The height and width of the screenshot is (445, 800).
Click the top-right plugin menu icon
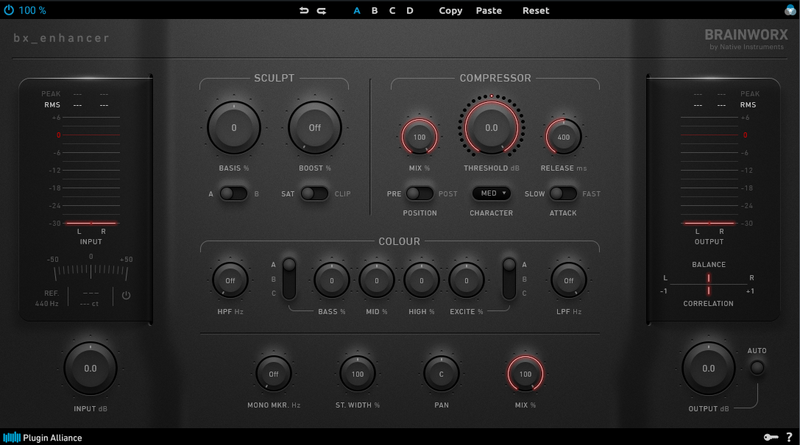click(790, 10)
